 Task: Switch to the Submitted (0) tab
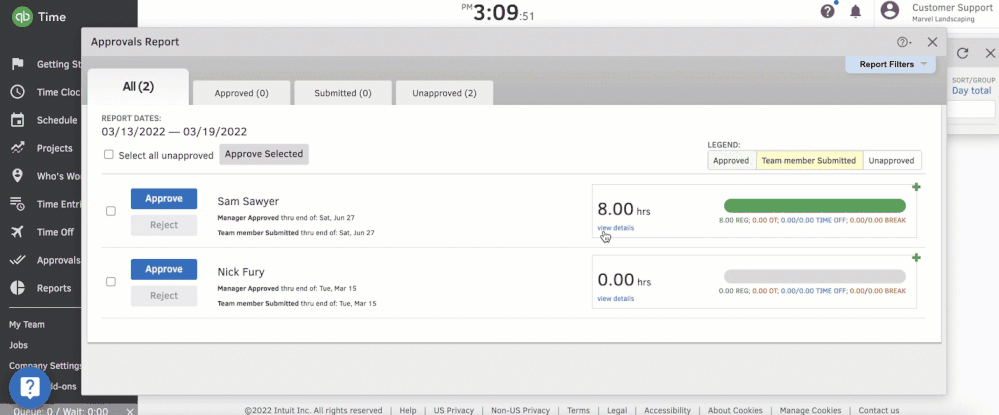[x=343, y=93]
